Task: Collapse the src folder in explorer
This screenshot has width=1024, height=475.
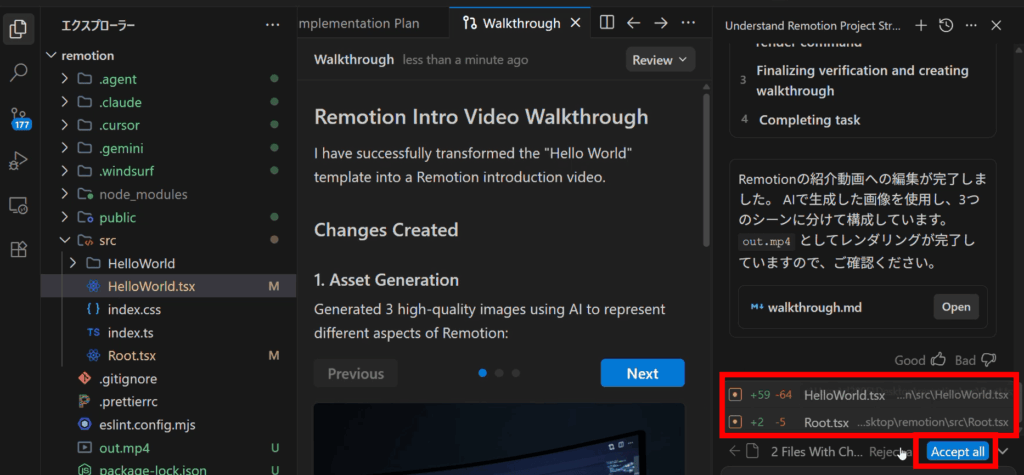Action: [66, 241]
